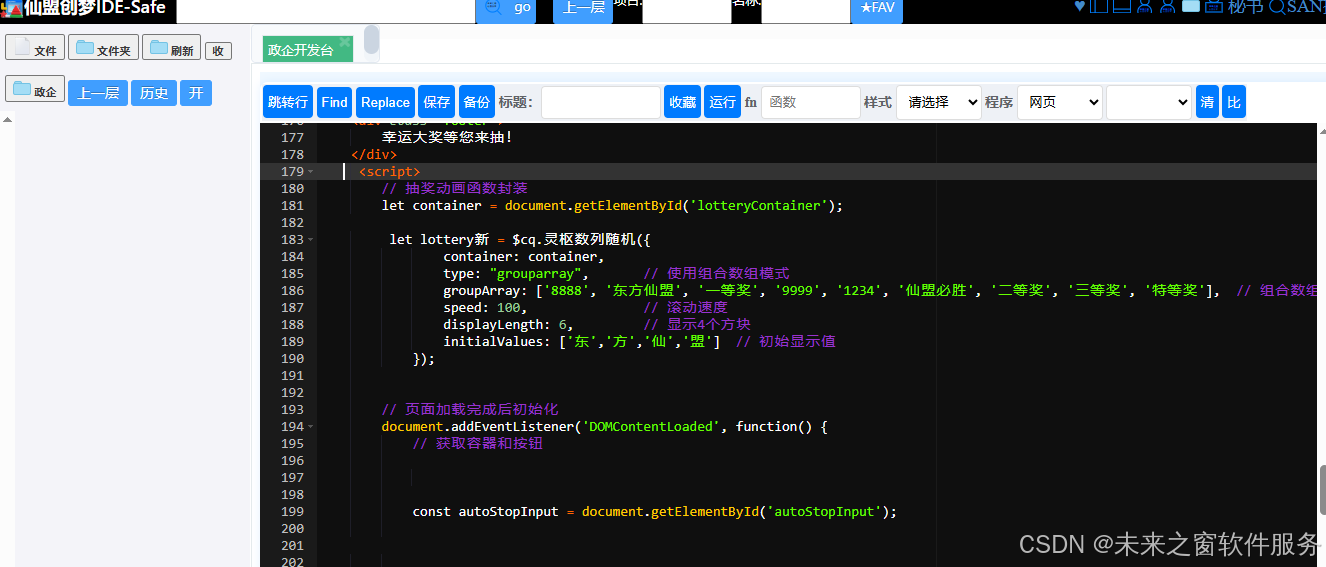Run code with 运行 button
The width and height of the screenshot is (1326, 567).
click(x=722, y=102)
